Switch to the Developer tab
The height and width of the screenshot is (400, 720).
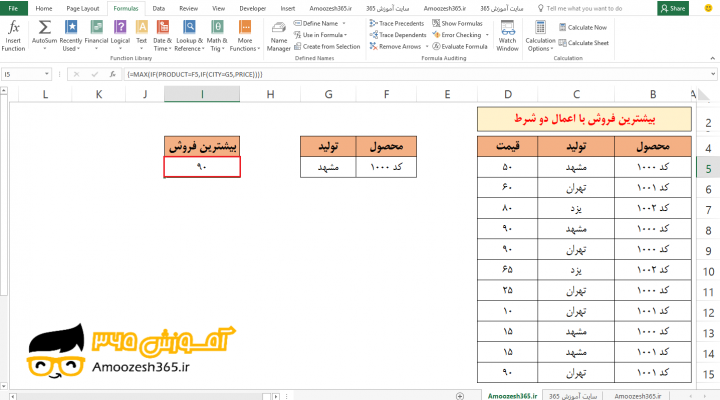(x=253, y=8)
